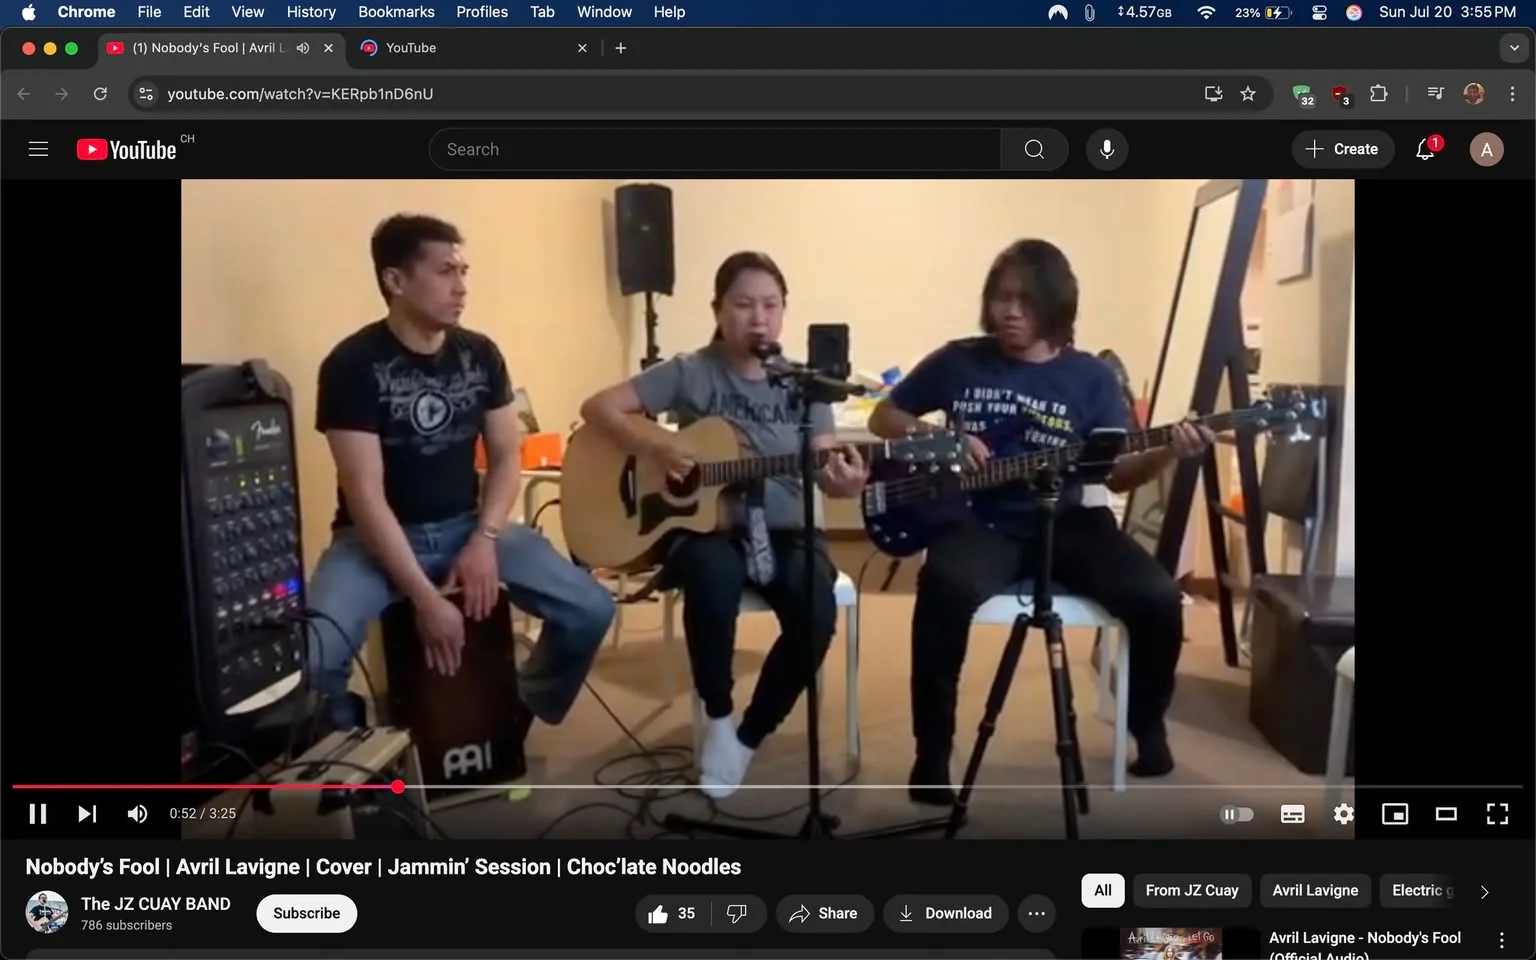Click the search magnifier button
Image resolution: width=1536 pixels, height=960 pixels.
(1034, 149)
